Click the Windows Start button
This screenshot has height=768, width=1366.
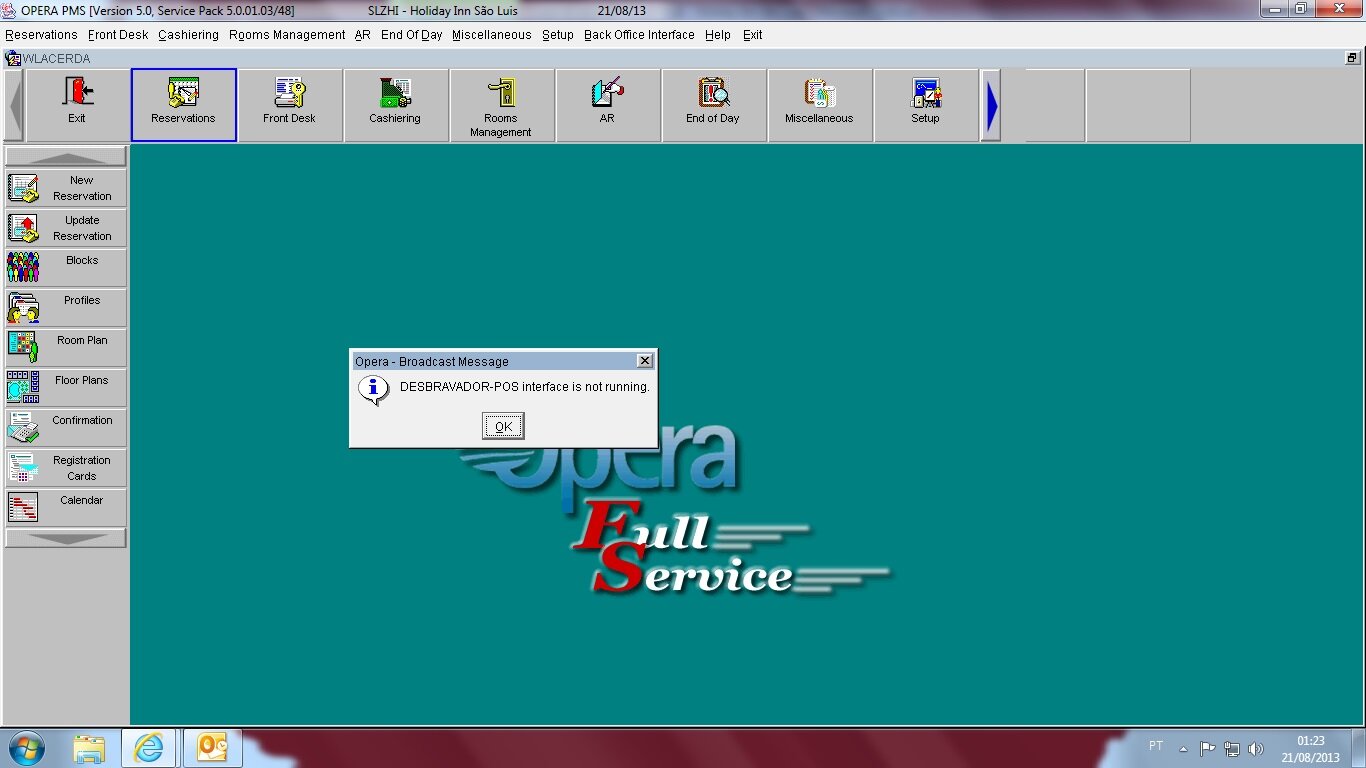point(26,747)
